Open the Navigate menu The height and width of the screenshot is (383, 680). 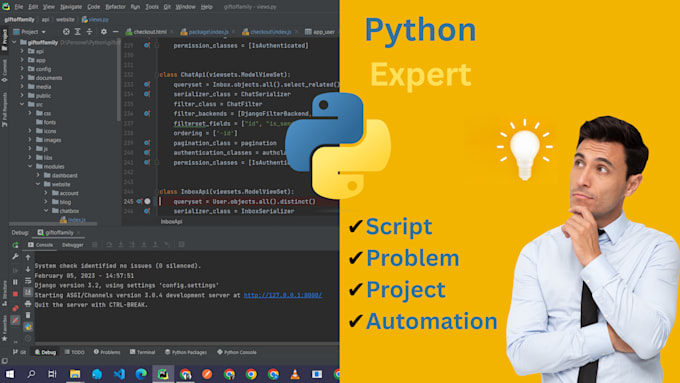[x=71, y=7]
